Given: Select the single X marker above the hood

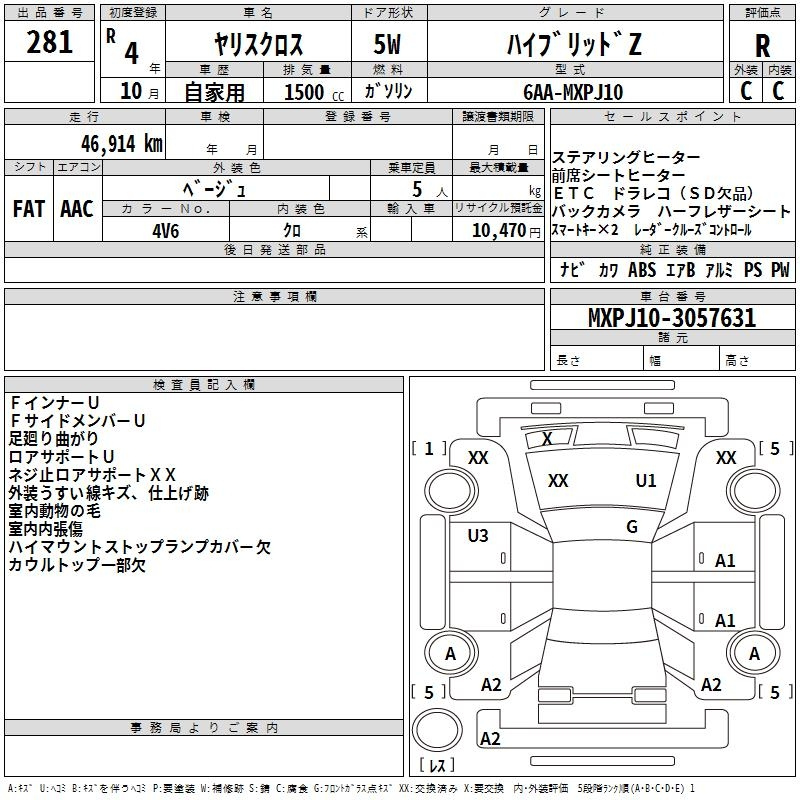Looking at the screenshot, I should click(x=547, y=438).
